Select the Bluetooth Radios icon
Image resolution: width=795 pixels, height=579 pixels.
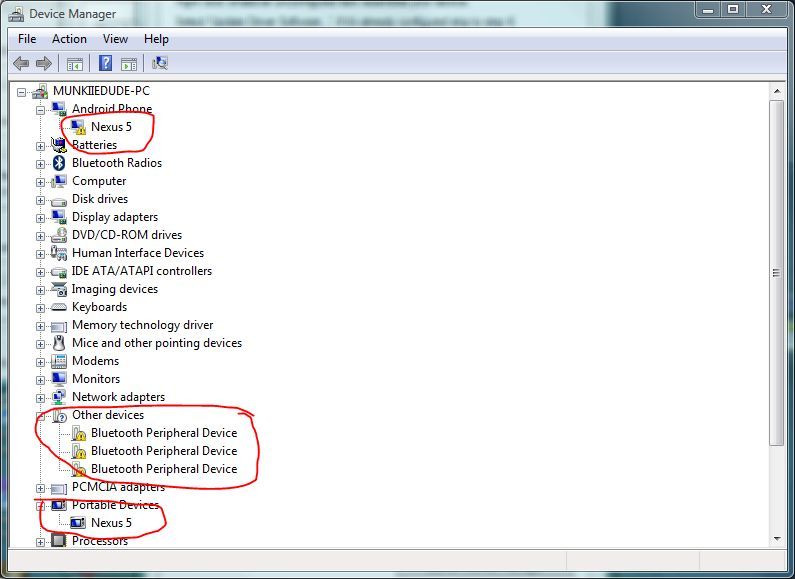(x=58, y=163)
